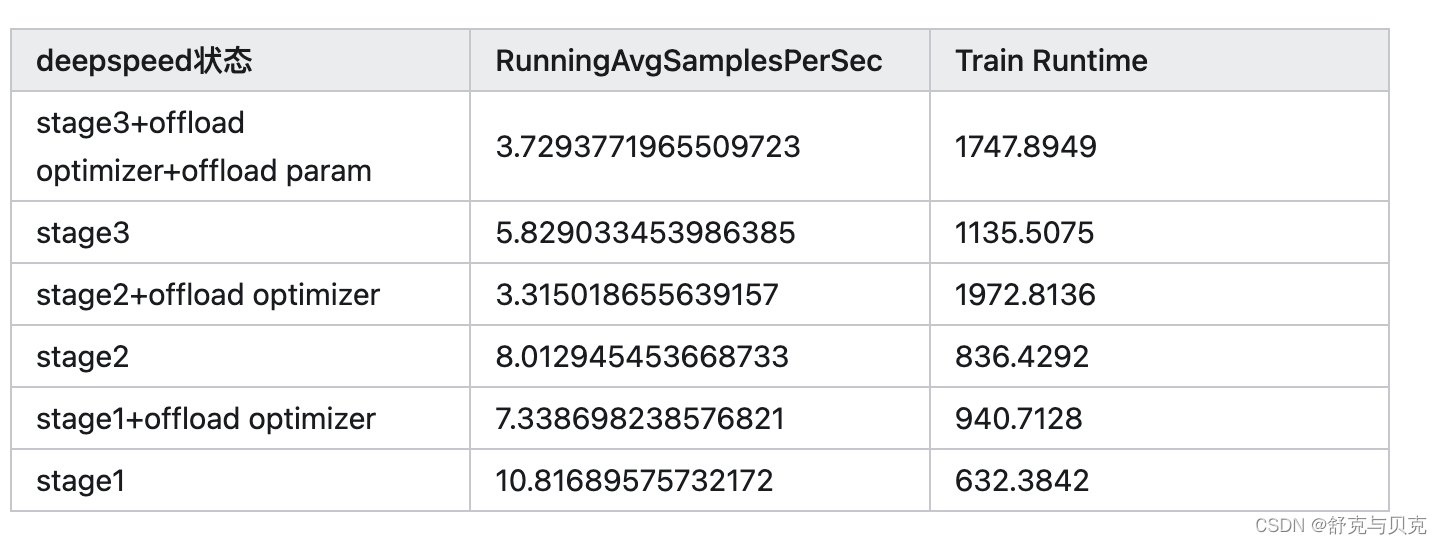Screen dimensions: 1442x544
Task: Select the value 5.829033453986385
Action: (645, 233)
